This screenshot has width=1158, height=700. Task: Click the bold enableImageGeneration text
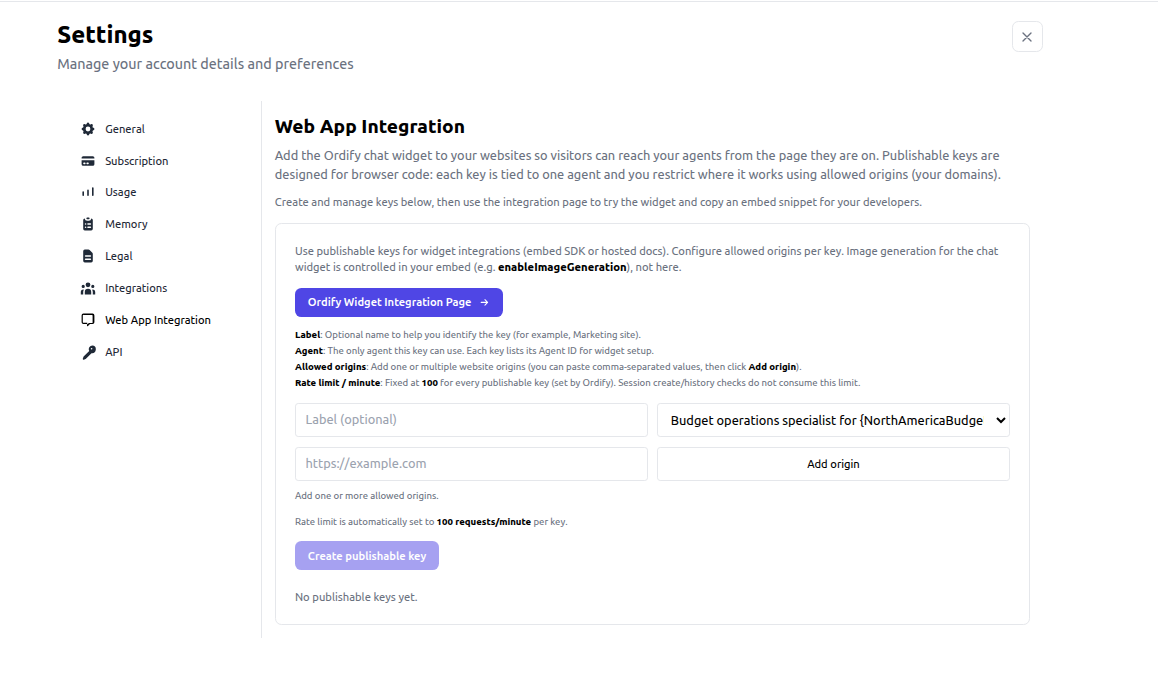tap(562, 267)
